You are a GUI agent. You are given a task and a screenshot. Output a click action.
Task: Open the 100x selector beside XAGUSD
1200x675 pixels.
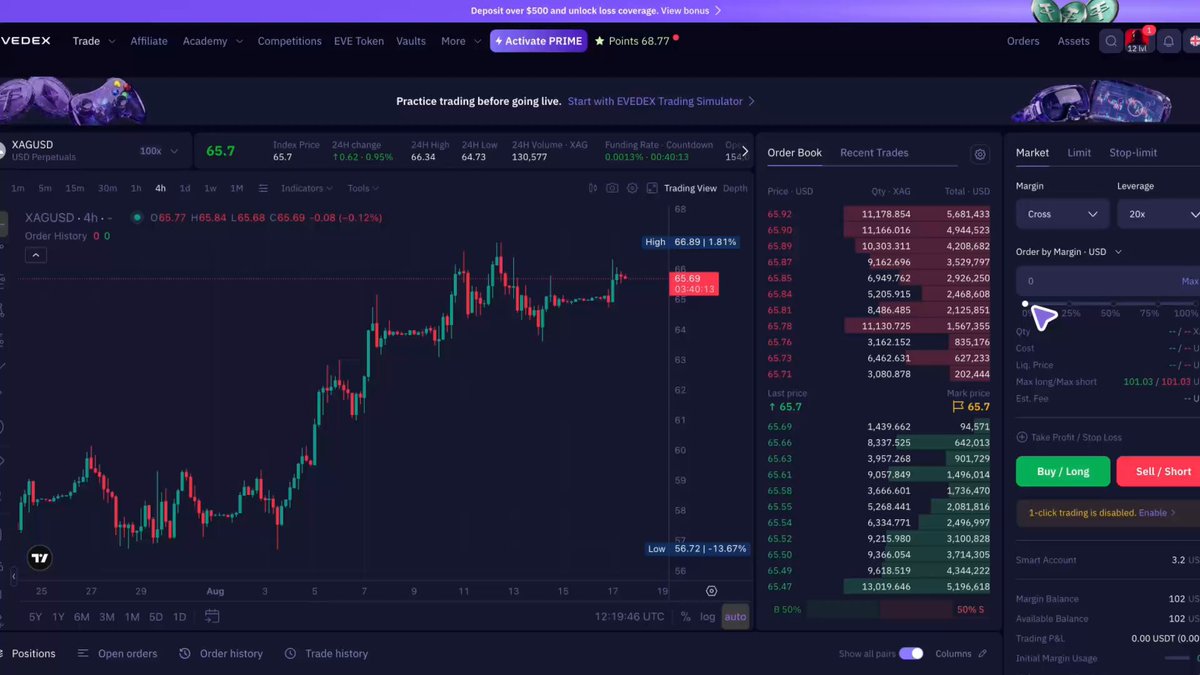pyautogui.click(x=159, y=151)
